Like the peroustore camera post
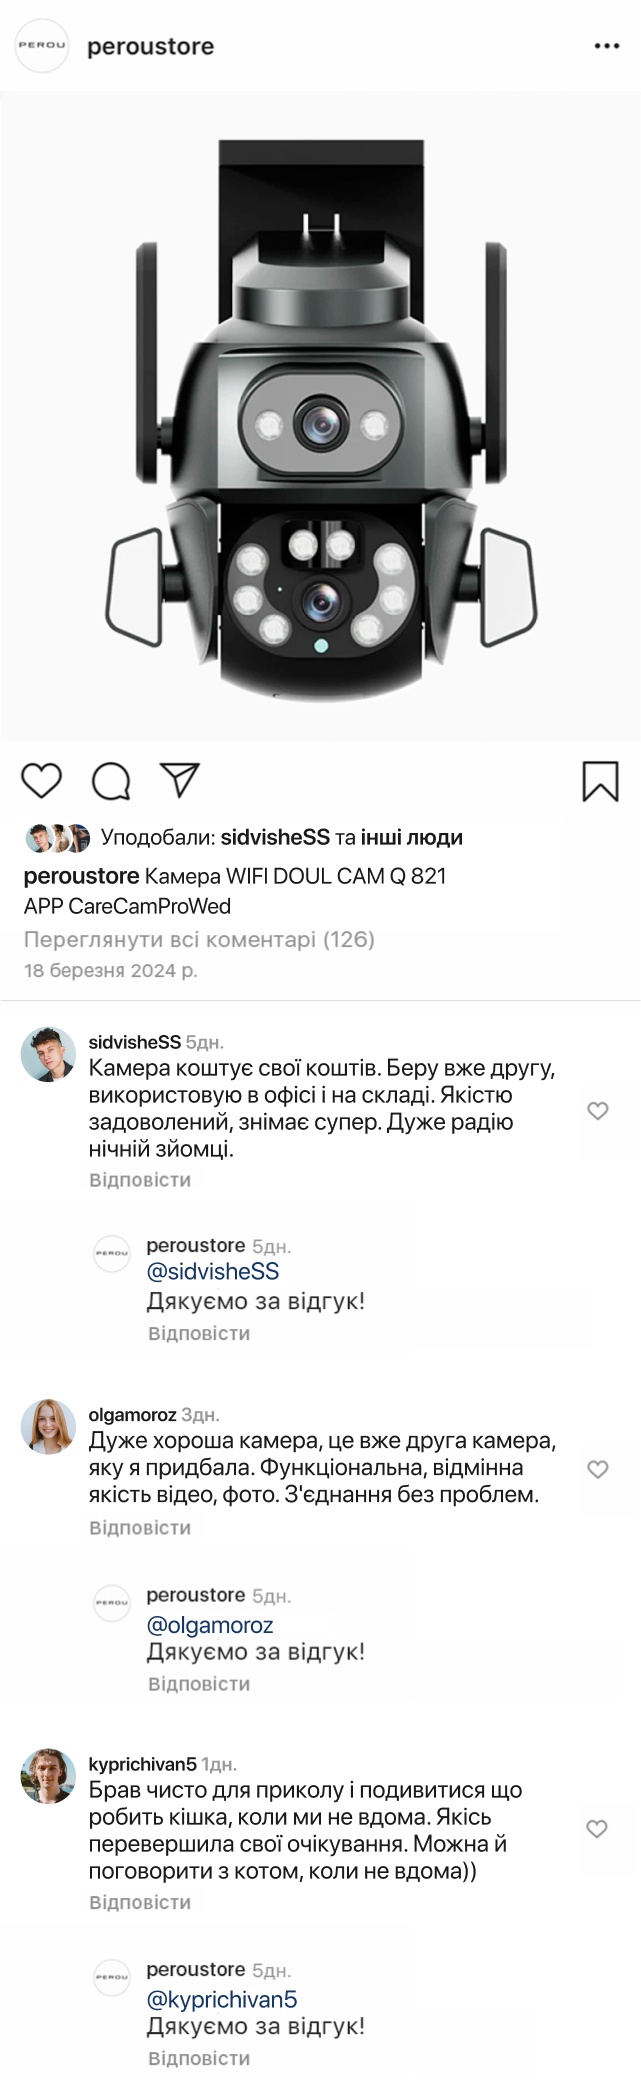The width and height of the screenshot is (641, 2080). coord(42,780)
